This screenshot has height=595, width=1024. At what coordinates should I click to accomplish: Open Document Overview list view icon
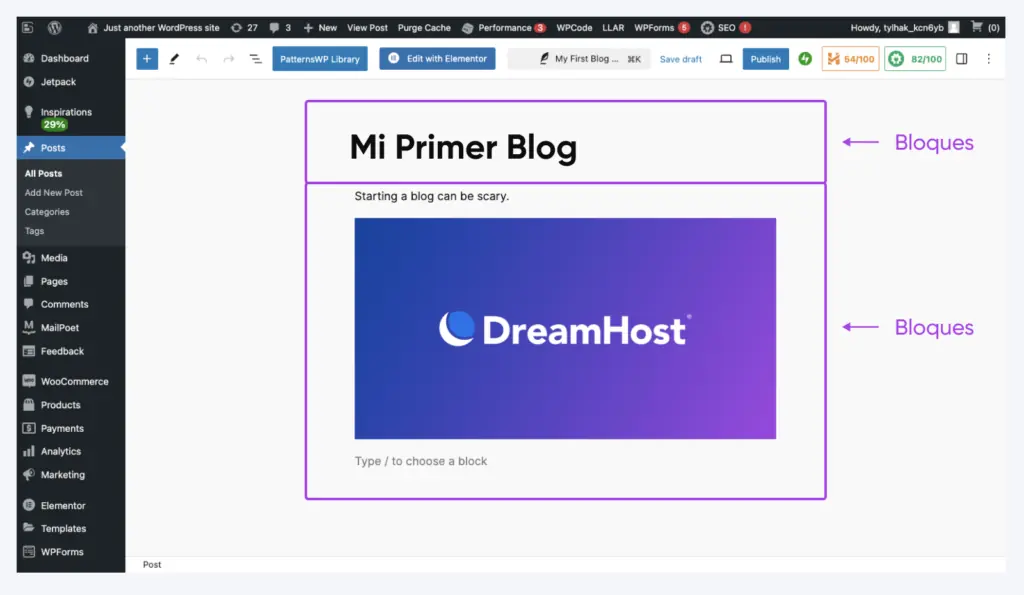[255, 59]
